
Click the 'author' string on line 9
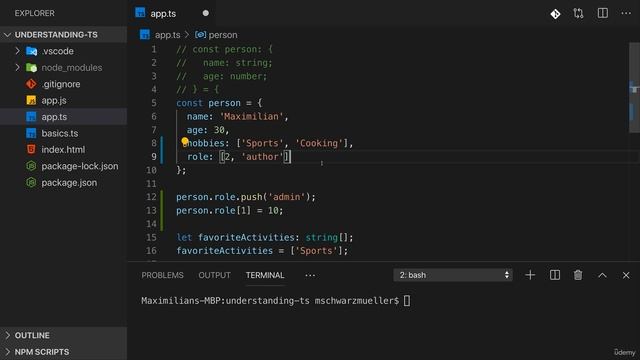262,157
